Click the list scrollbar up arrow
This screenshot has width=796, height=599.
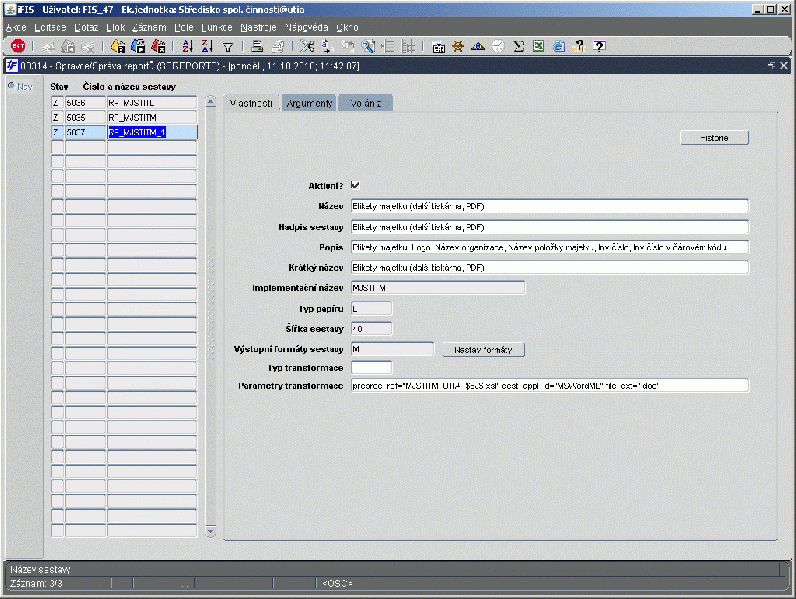(210, 102)
